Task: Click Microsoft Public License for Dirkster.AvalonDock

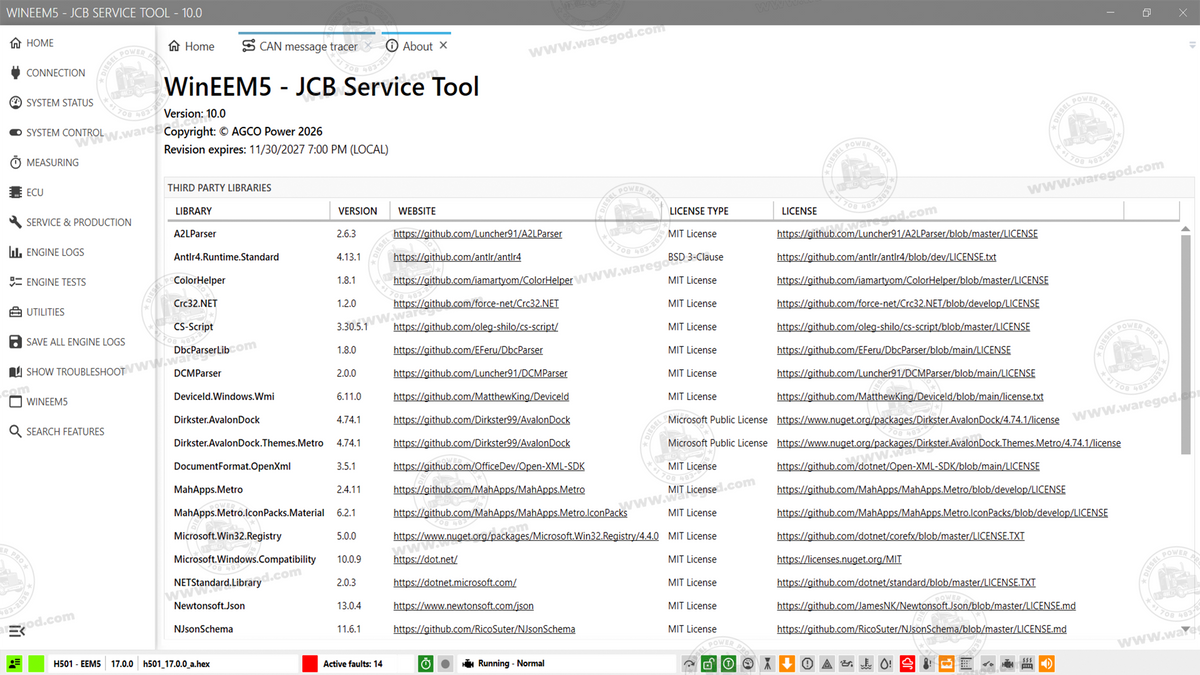Action: coord(718,420)
